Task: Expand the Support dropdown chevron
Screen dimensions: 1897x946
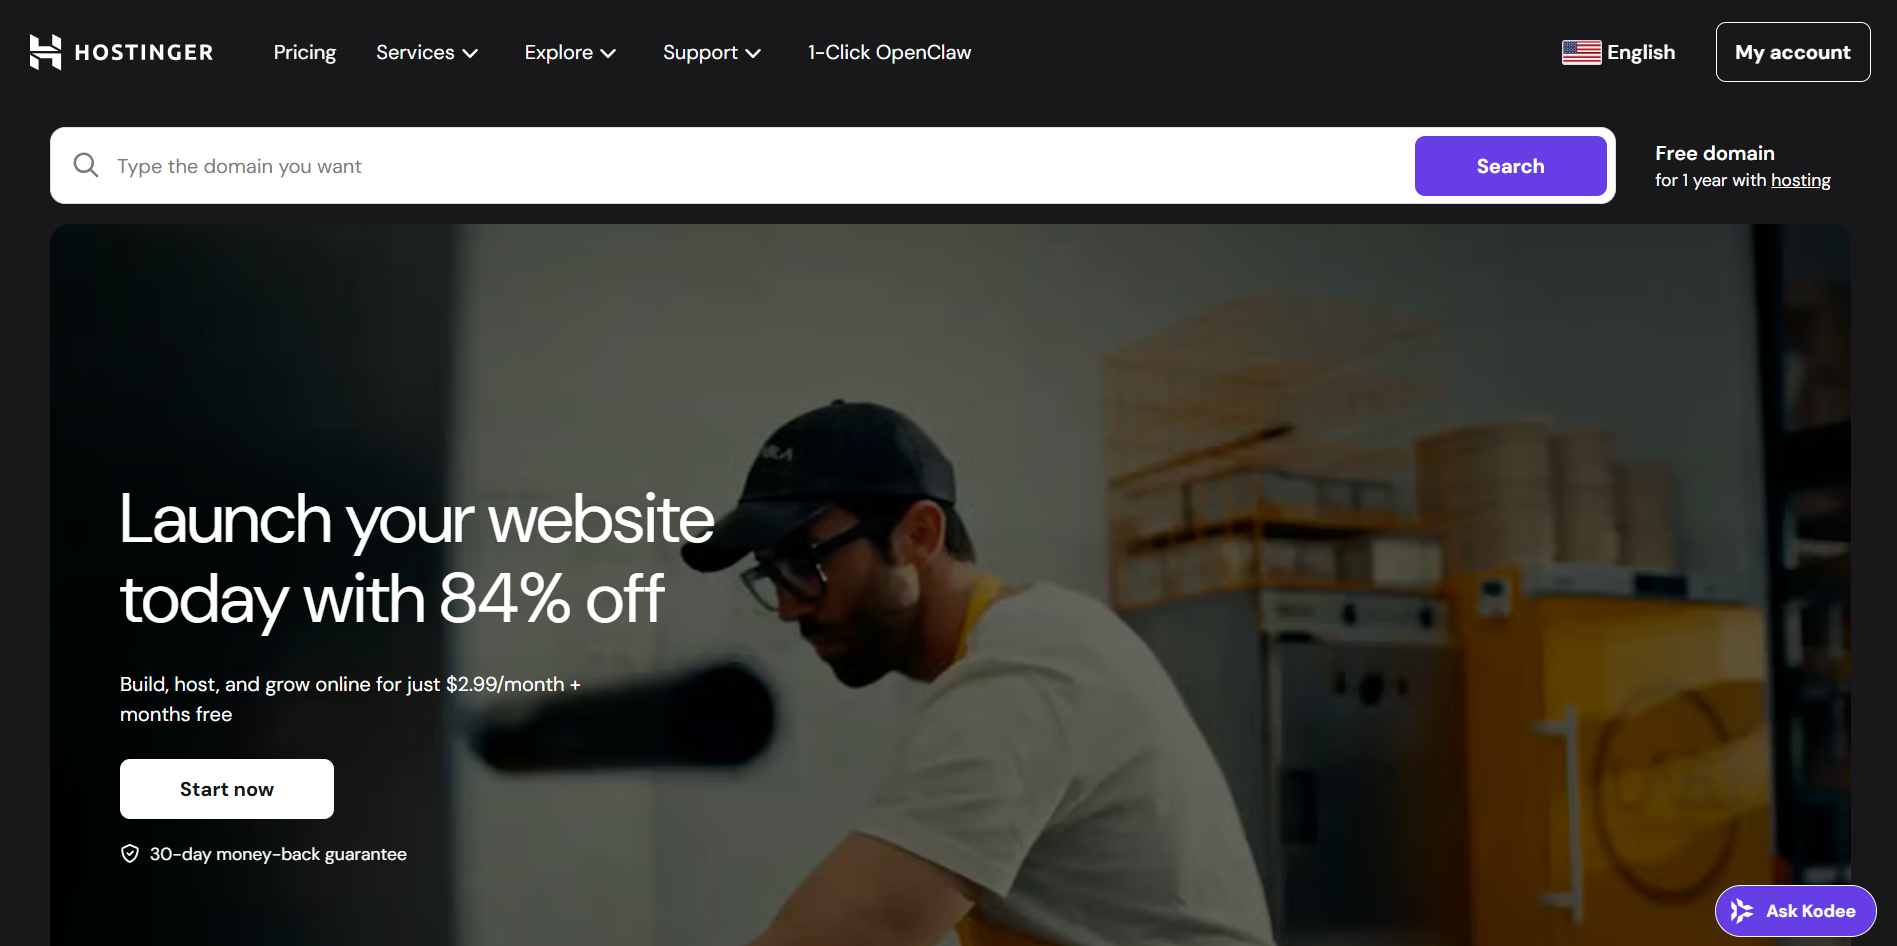Action: (753, 53)
